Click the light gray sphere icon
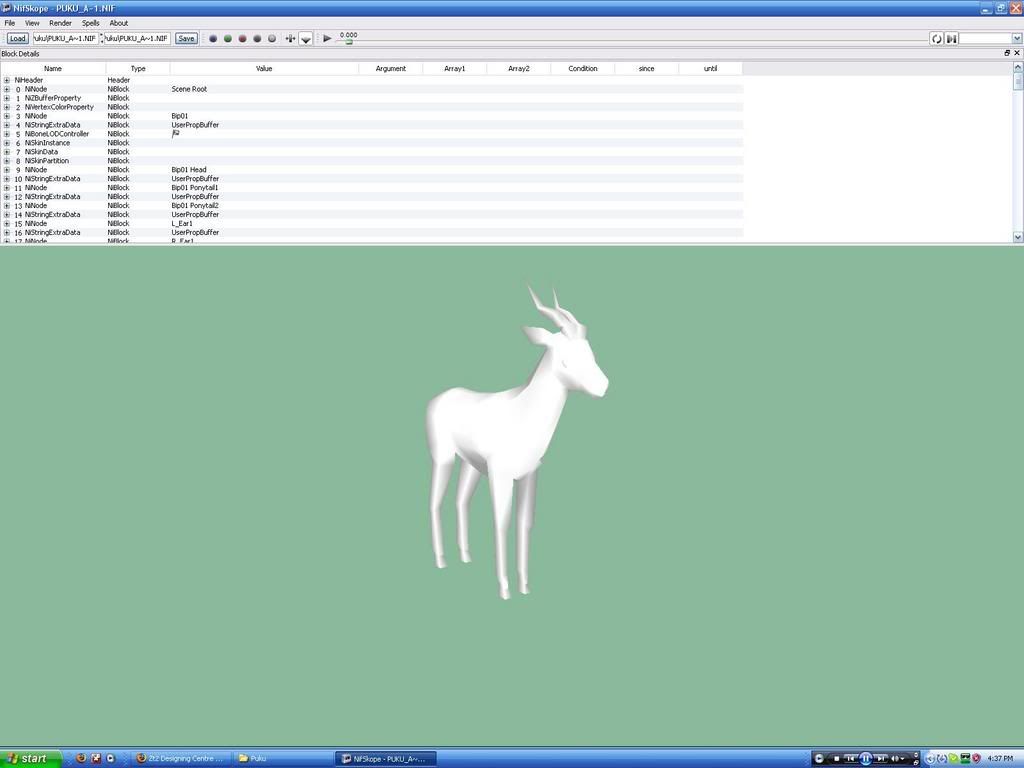Screen dimensions: 1024x768 [x=272, y=39]
